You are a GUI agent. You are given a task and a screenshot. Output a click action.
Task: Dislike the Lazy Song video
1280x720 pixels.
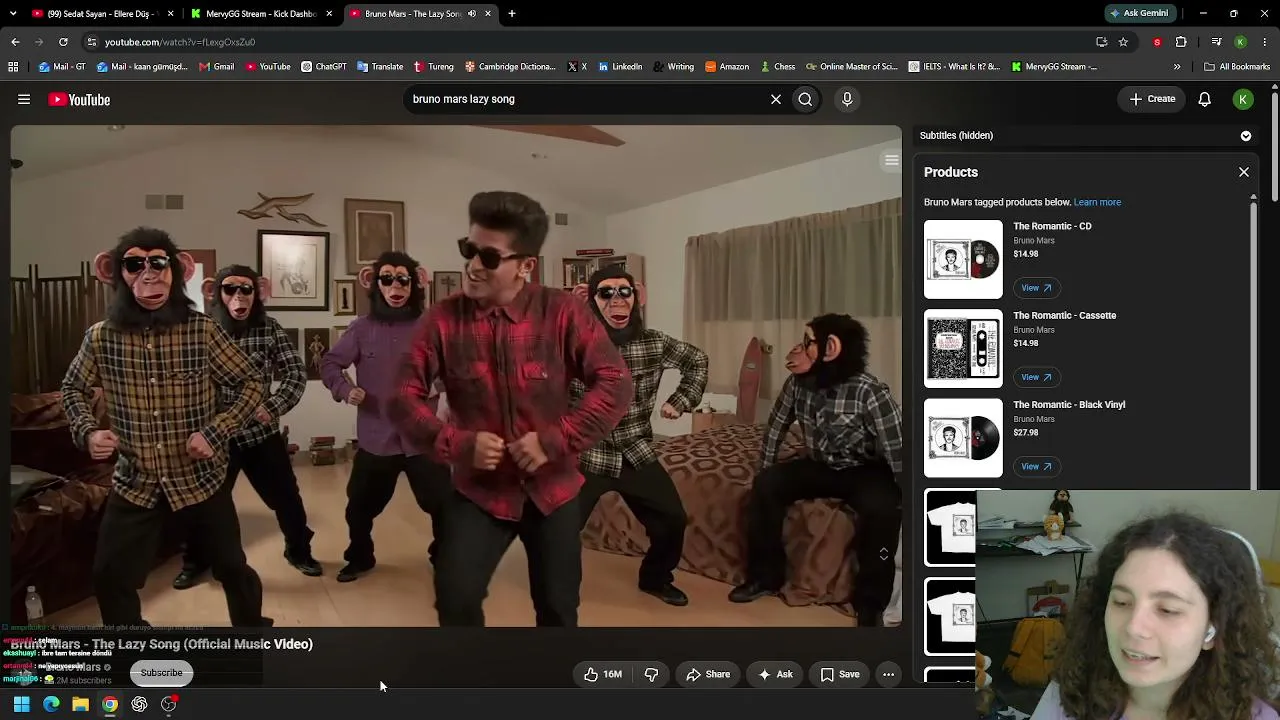pyautogui.click(x=651, y=674)
